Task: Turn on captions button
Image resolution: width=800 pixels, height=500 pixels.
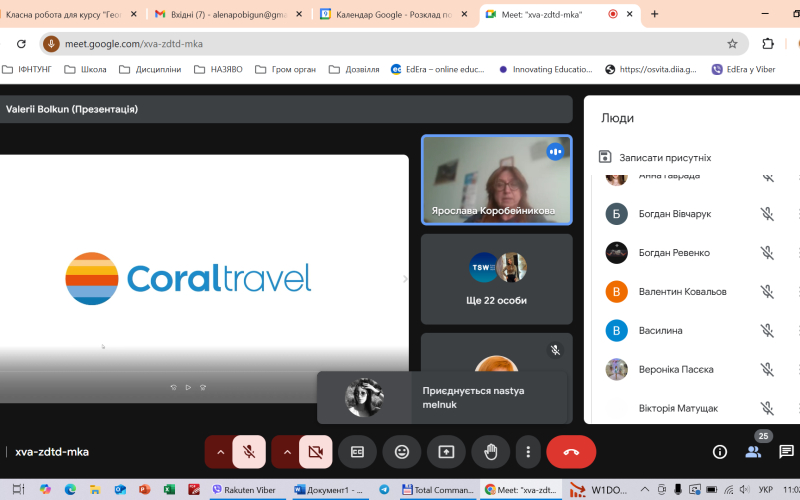Action: (357, 452)
